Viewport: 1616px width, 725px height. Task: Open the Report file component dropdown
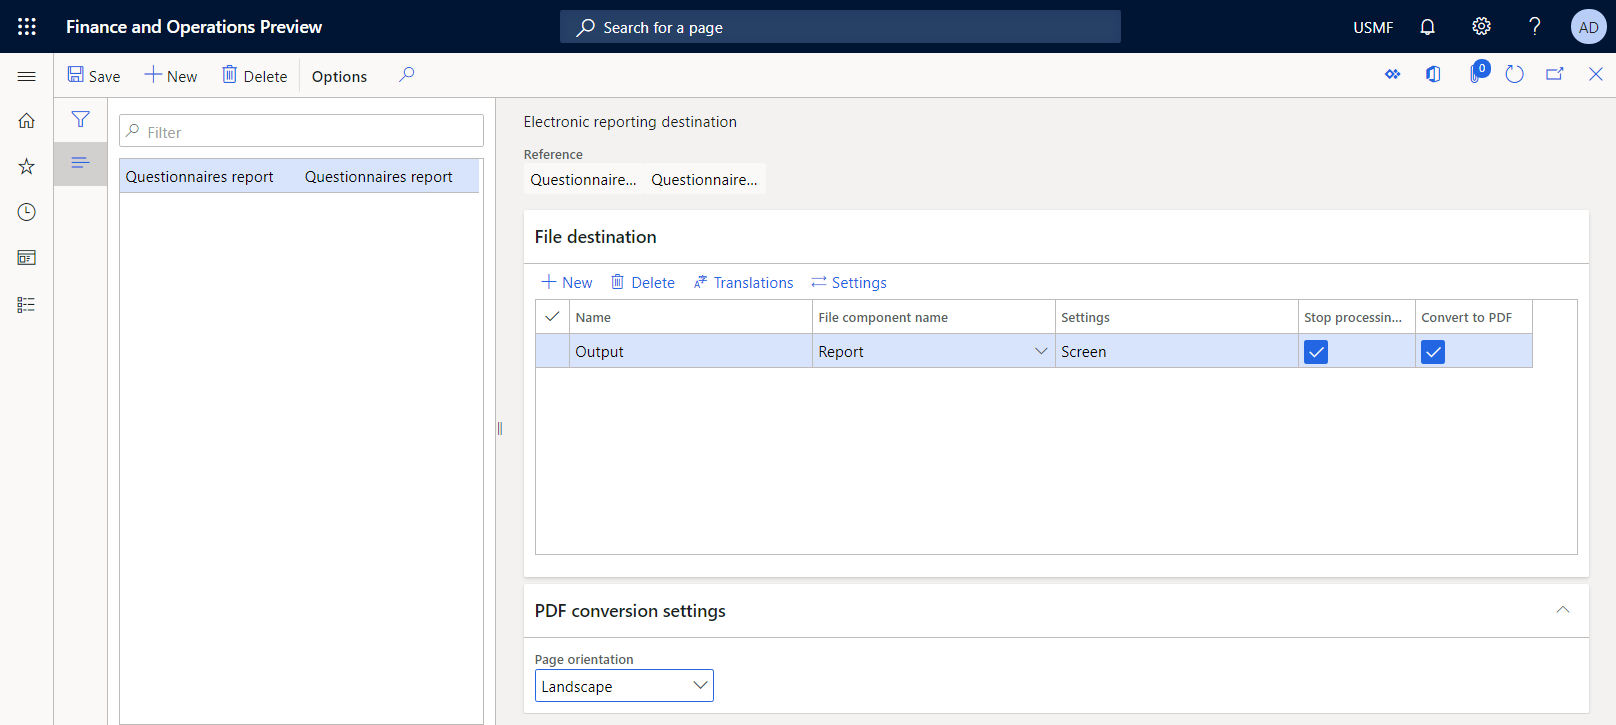[1041, 351]
